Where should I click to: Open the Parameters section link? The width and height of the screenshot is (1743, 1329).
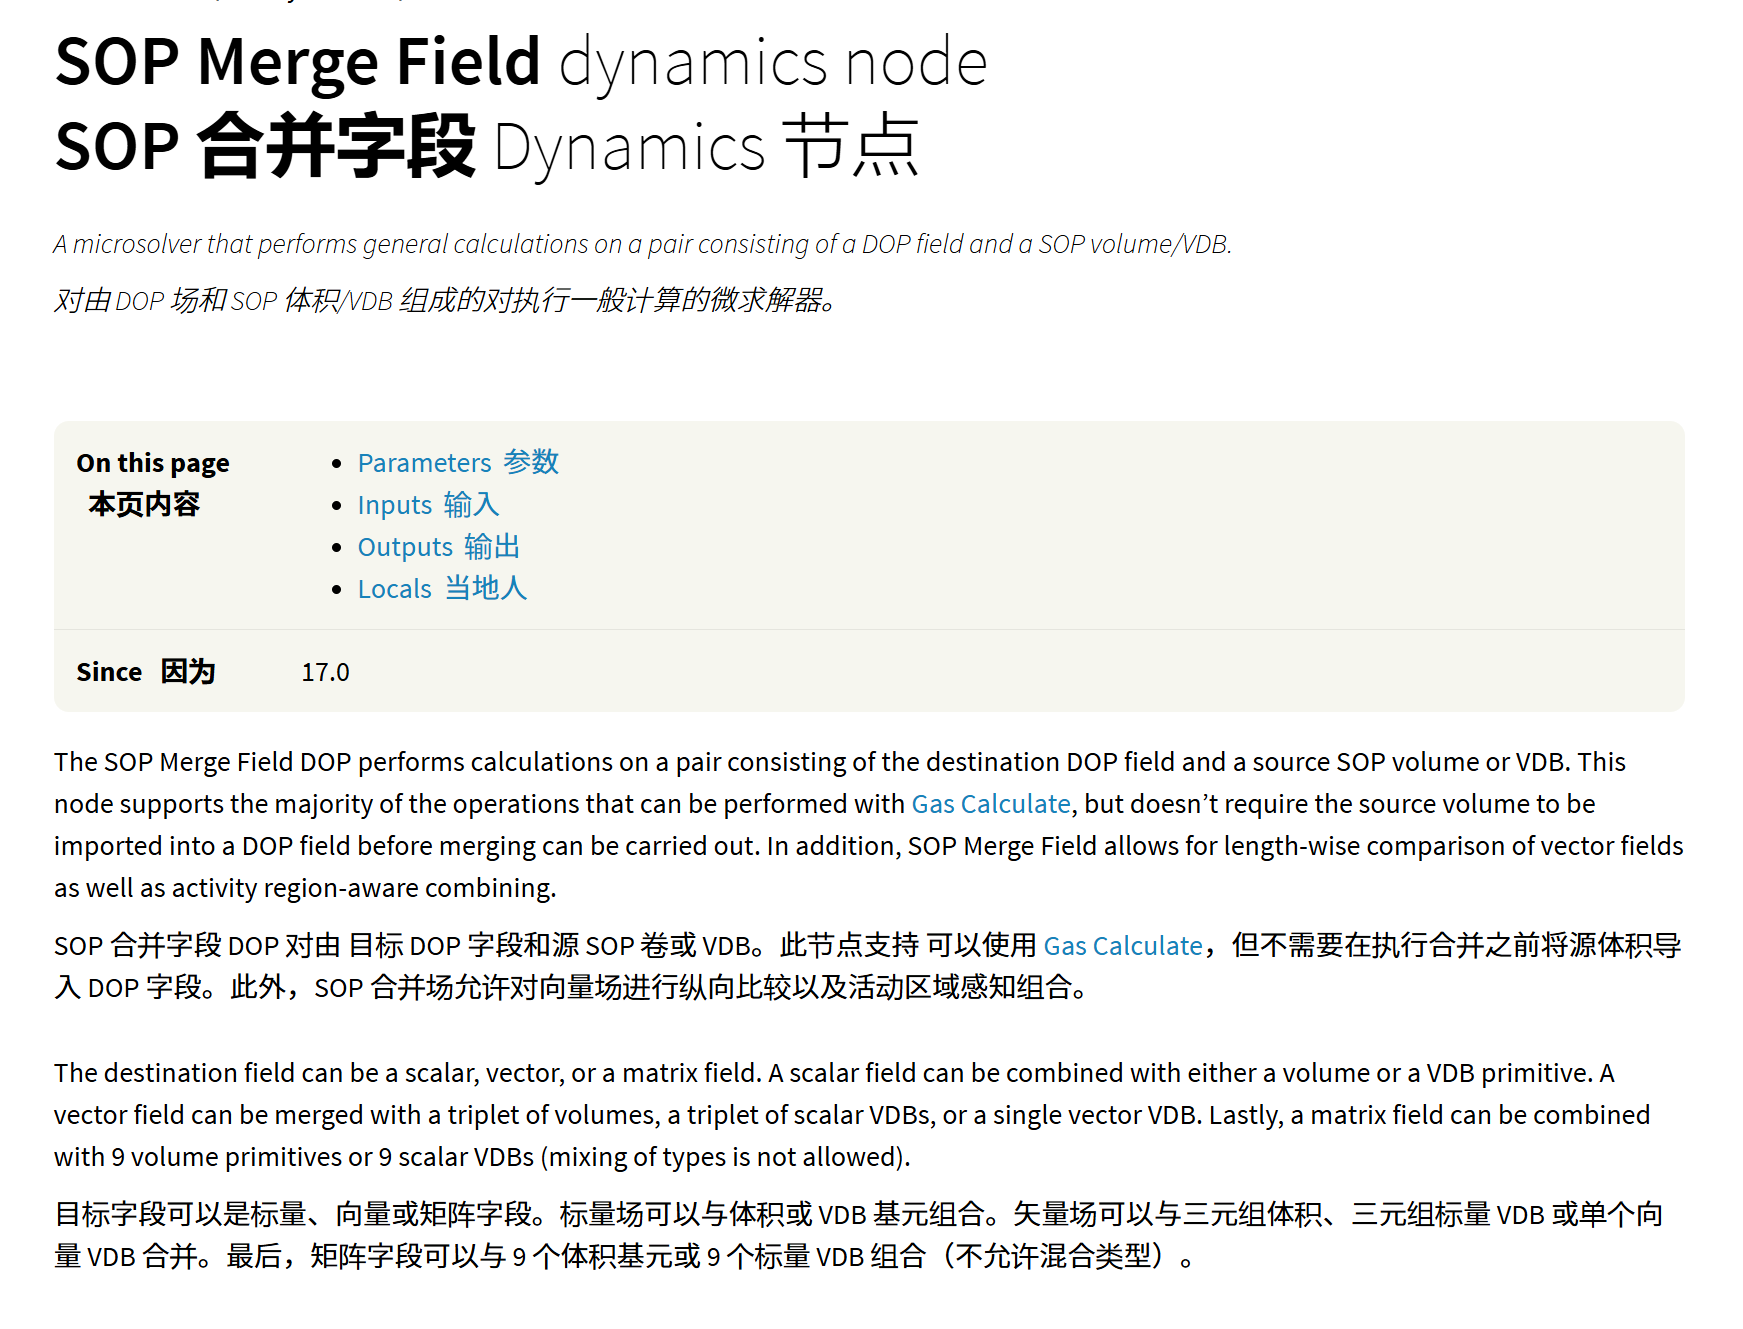tap(458, 463)
